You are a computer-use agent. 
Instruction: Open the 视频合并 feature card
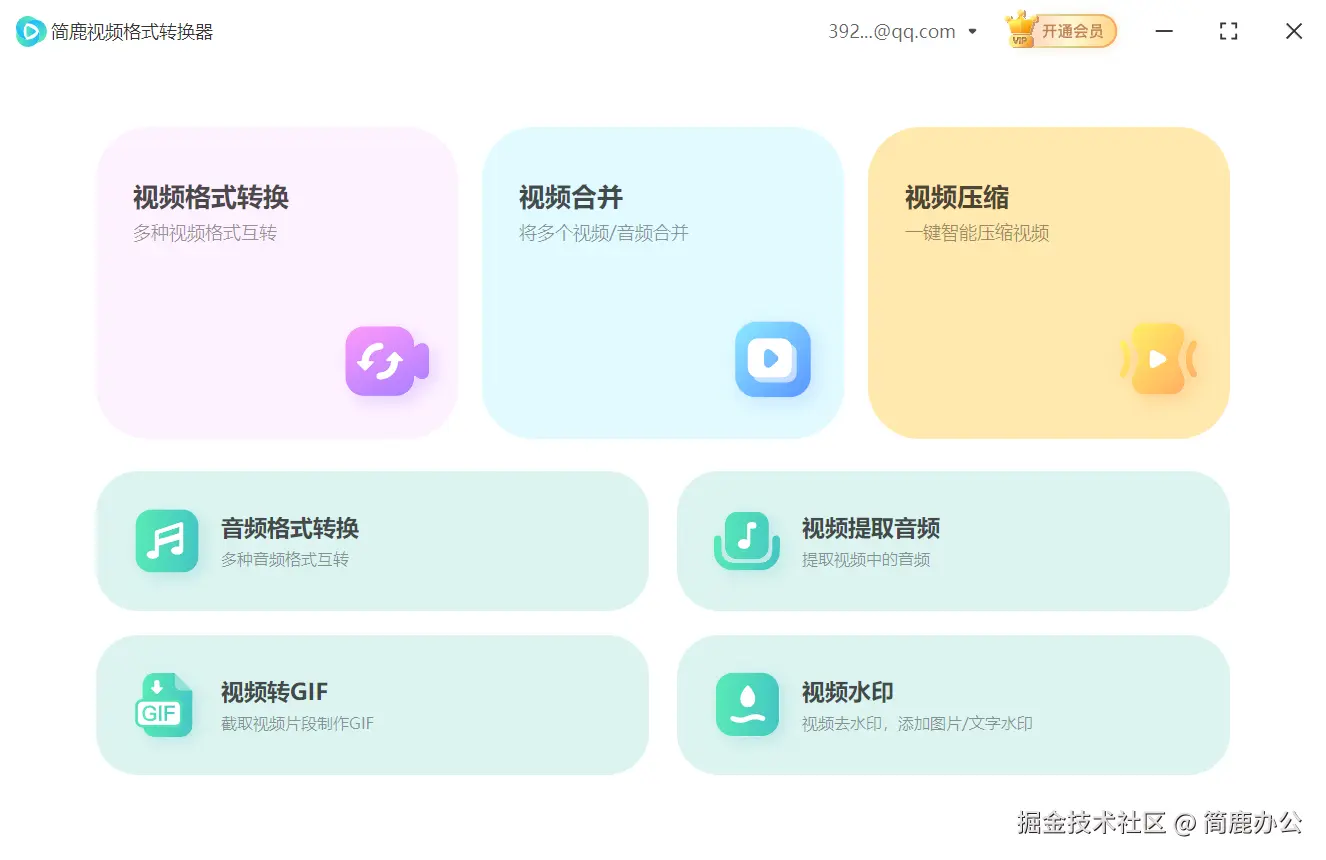pos(663,282)
